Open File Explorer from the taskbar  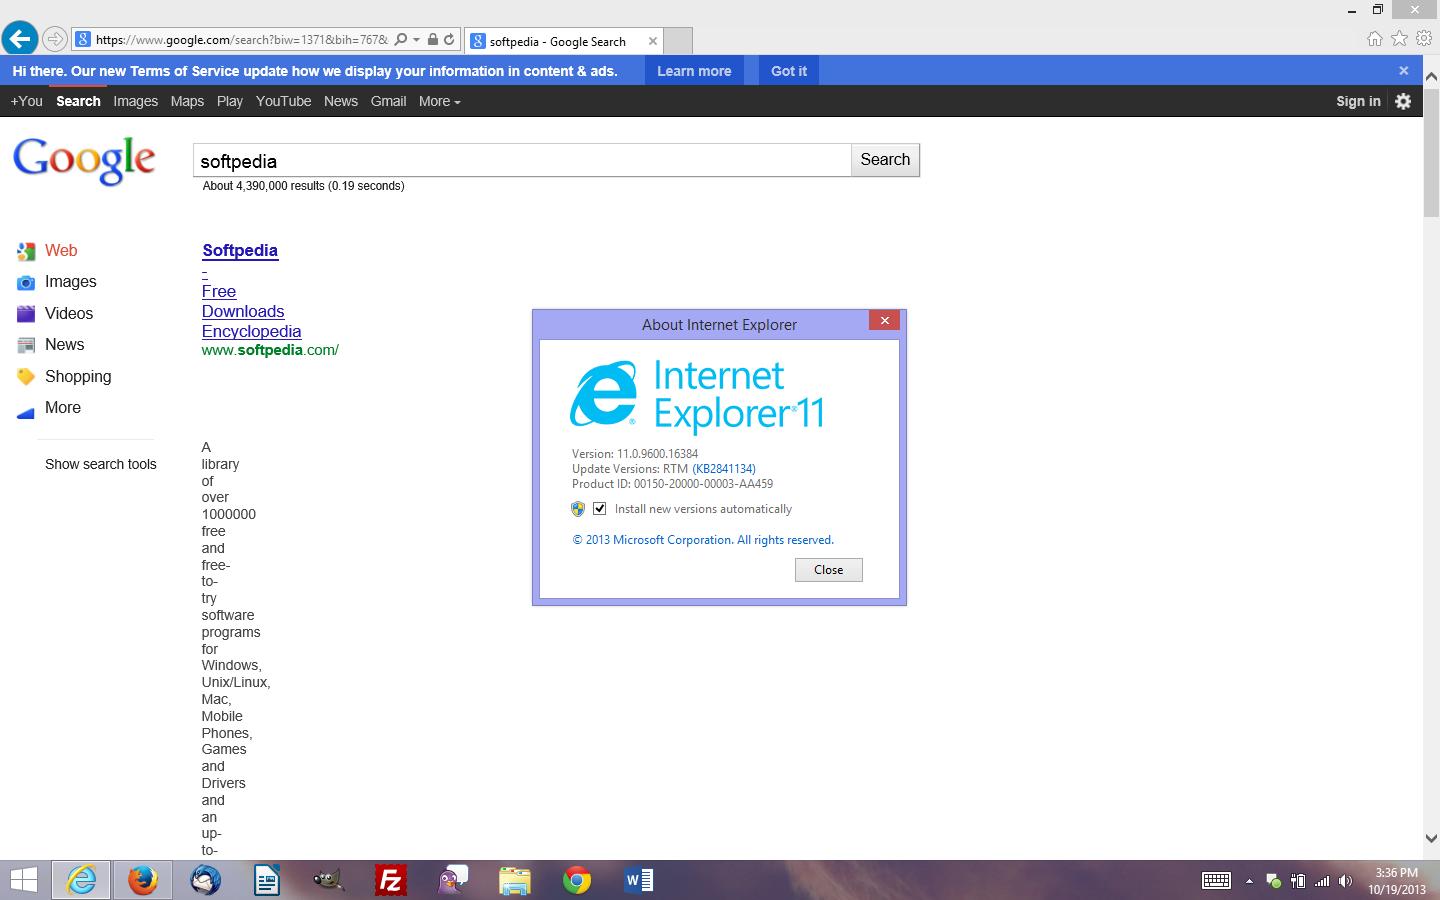click(x=514, y=880)
